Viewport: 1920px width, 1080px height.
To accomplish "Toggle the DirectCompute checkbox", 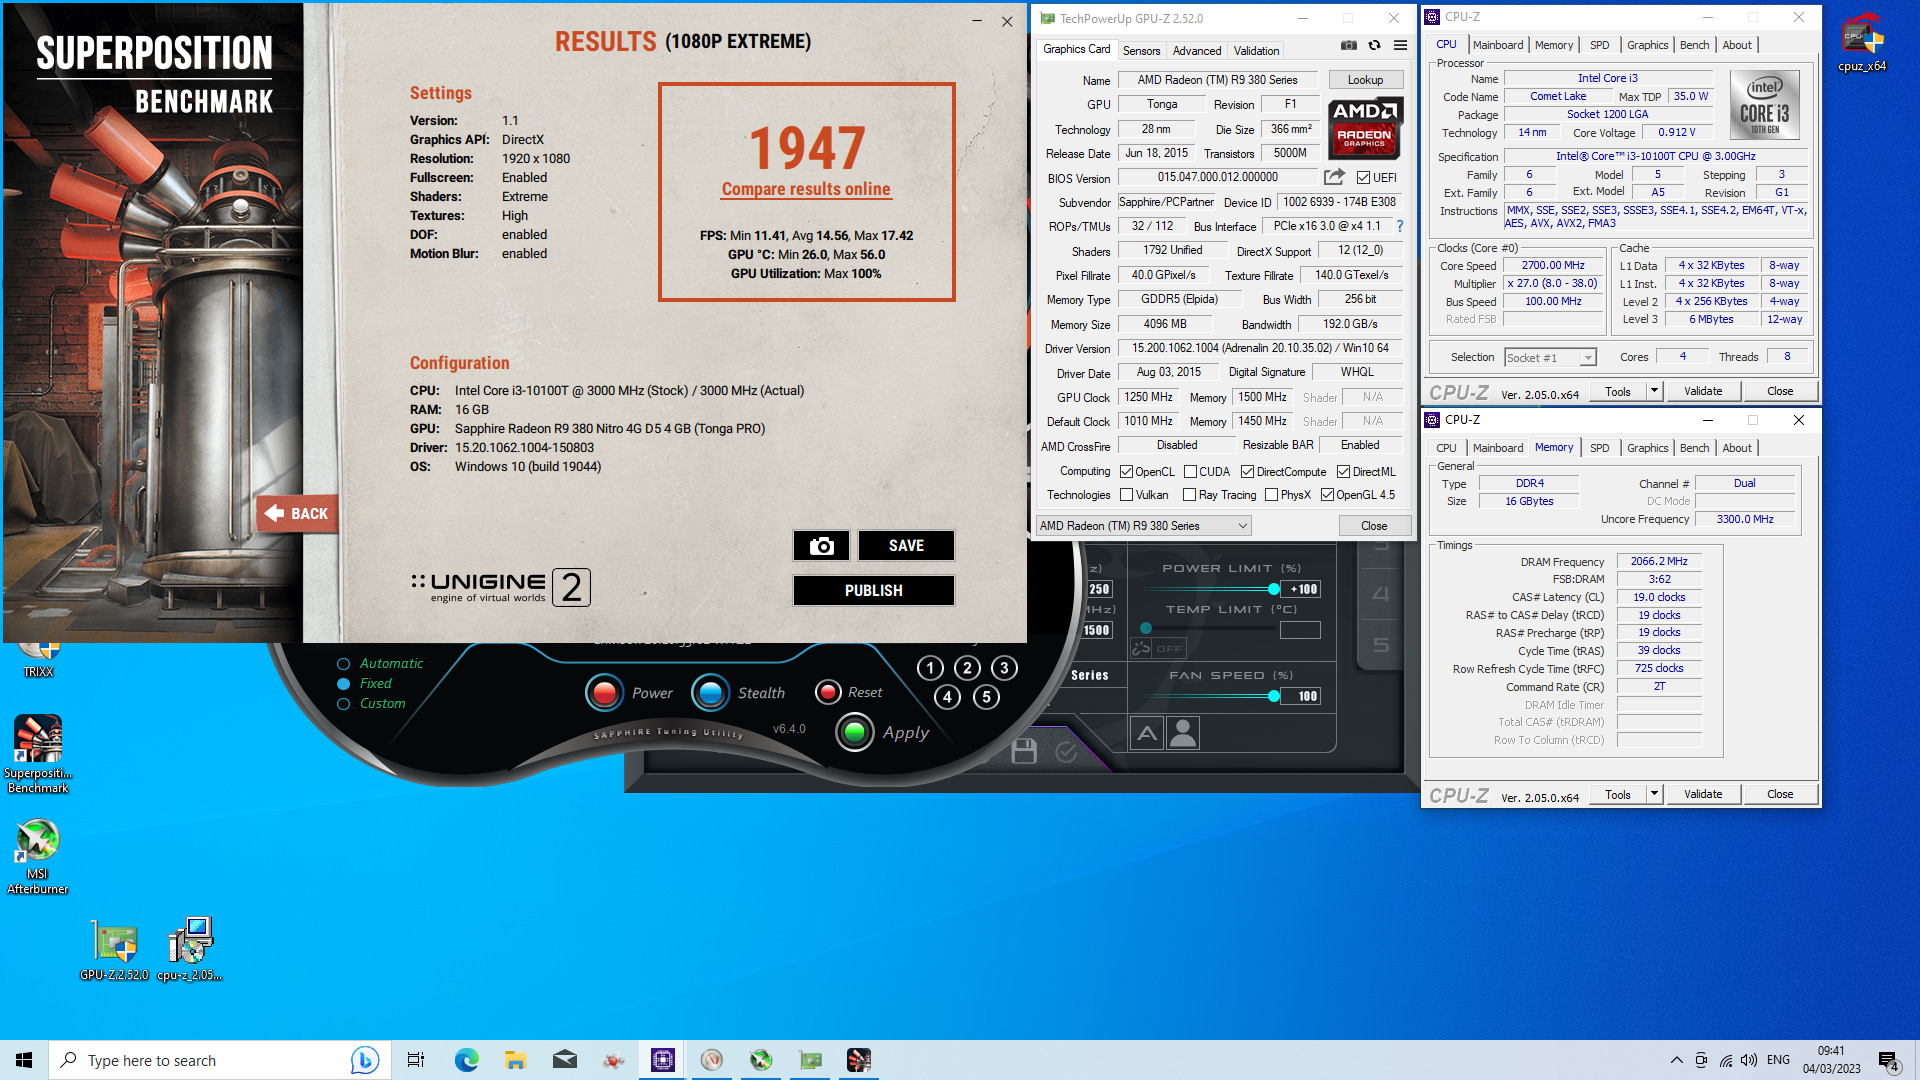I will click(1247, 472).
